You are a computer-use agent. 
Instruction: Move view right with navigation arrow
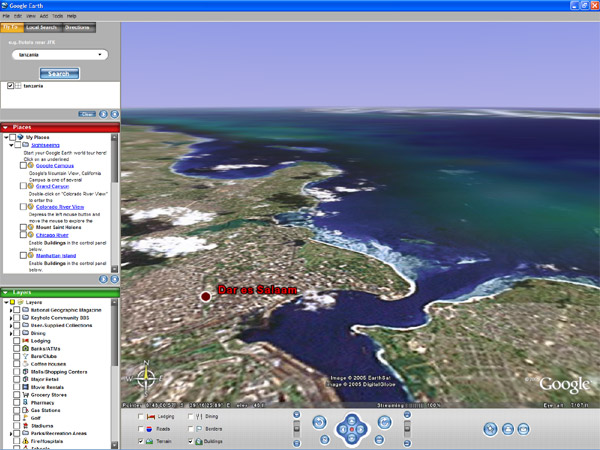pos(361,429)
